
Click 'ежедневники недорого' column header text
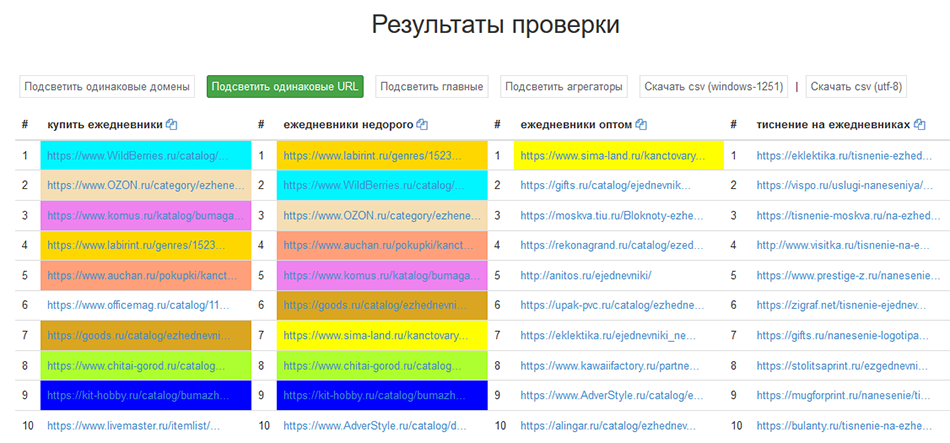348,125
